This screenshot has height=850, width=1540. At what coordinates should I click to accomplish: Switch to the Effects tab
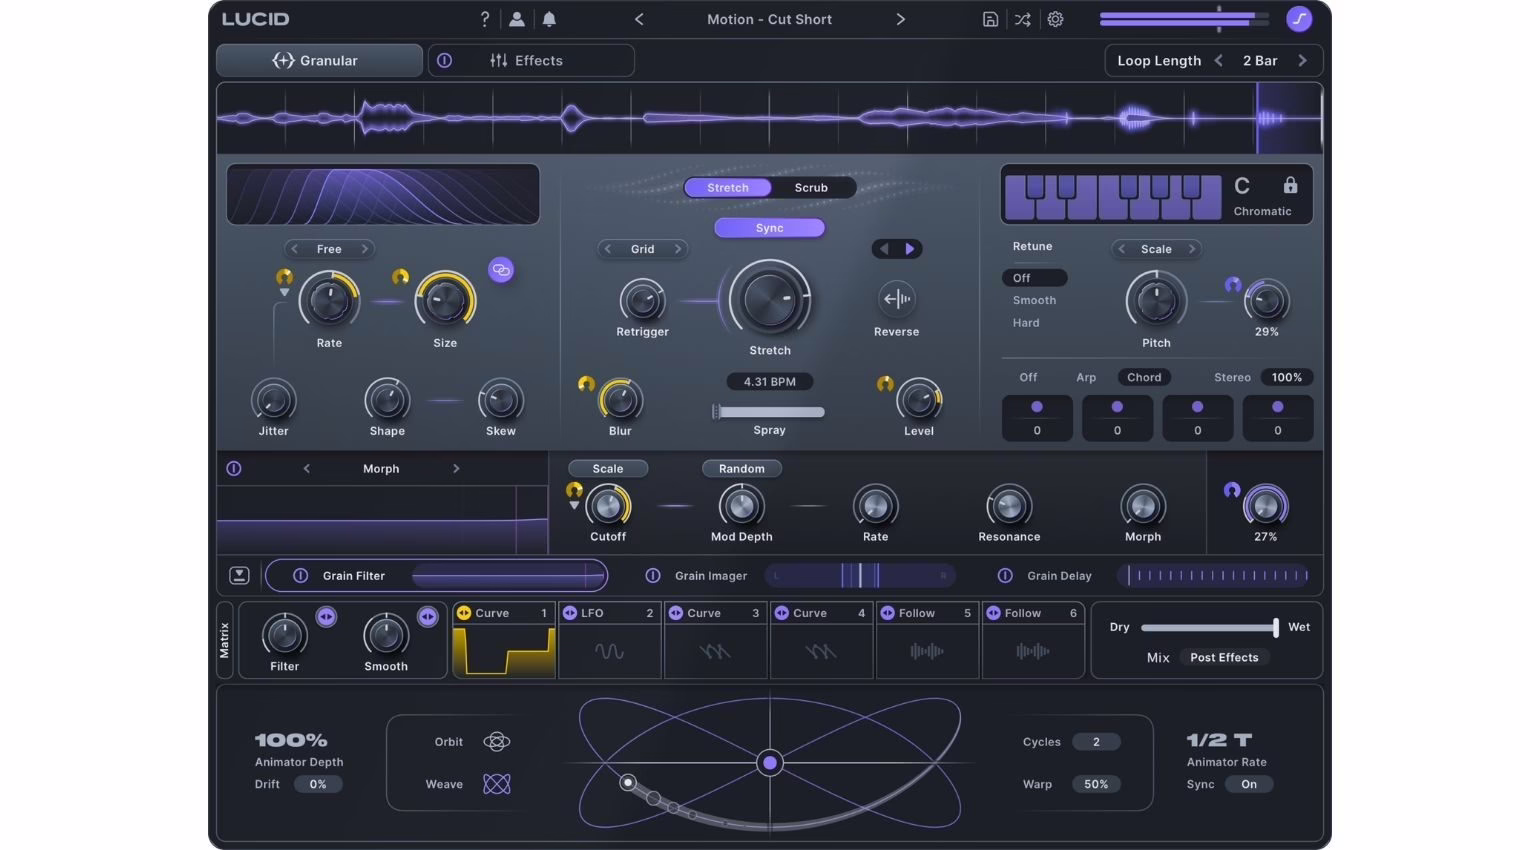(x=531, y=60)
